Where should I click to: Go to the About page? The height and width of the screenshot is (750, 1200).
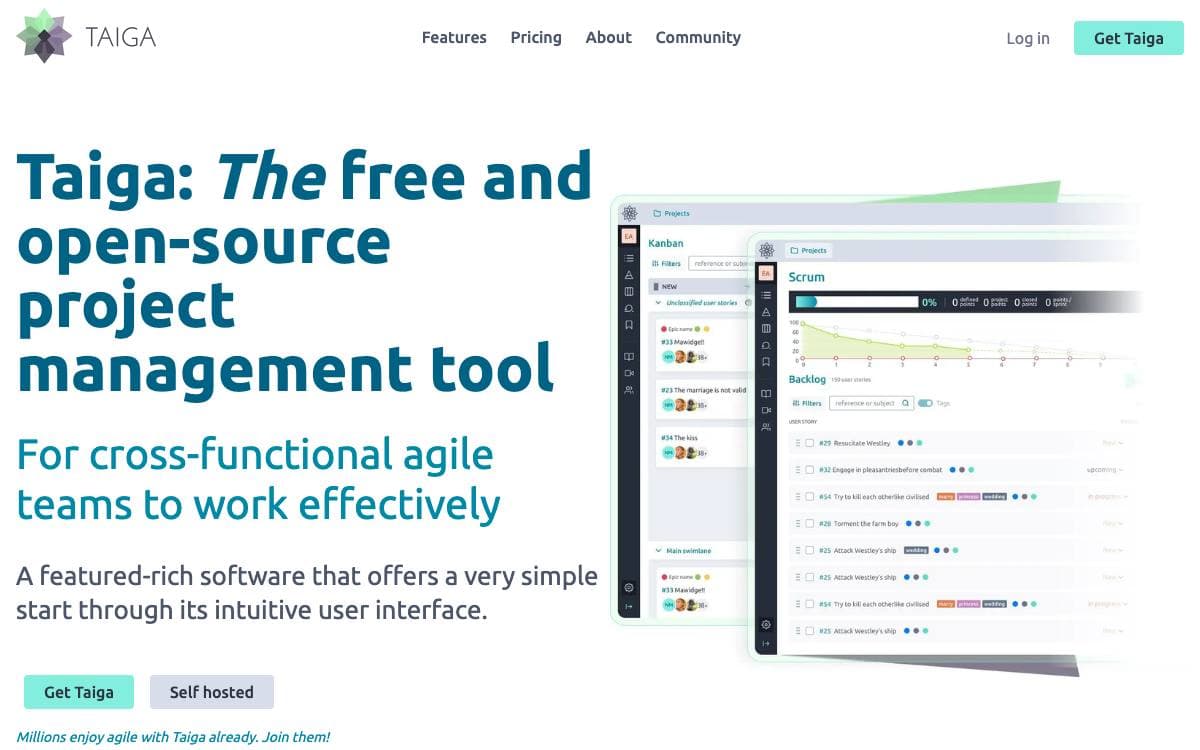coord(608,38)
